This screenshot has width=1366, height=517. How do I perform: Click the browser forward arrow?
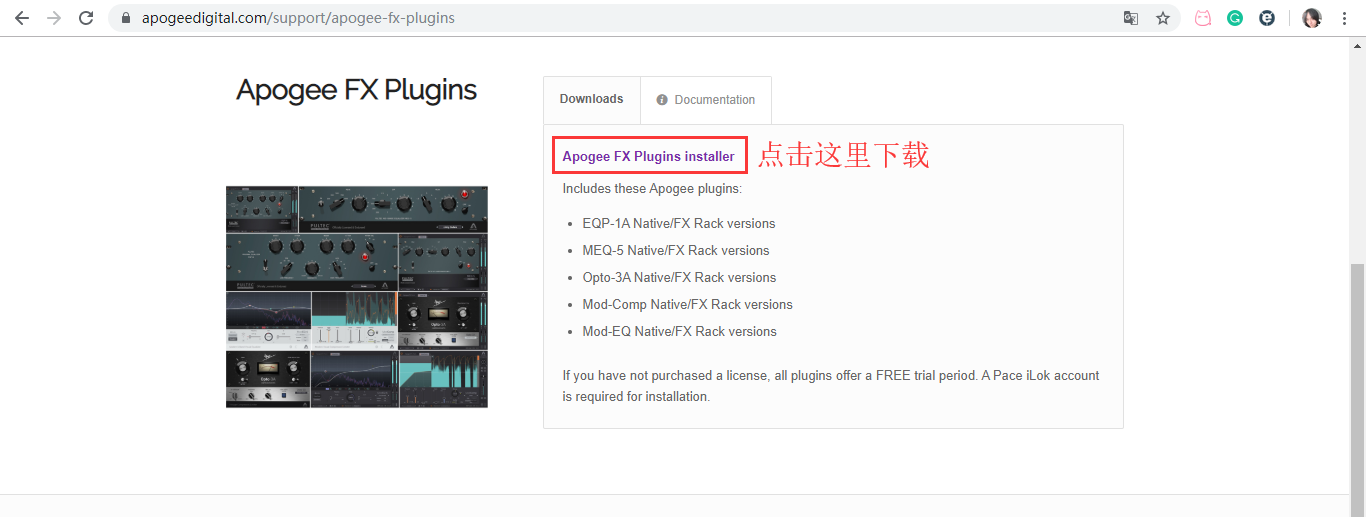[54, 18]
